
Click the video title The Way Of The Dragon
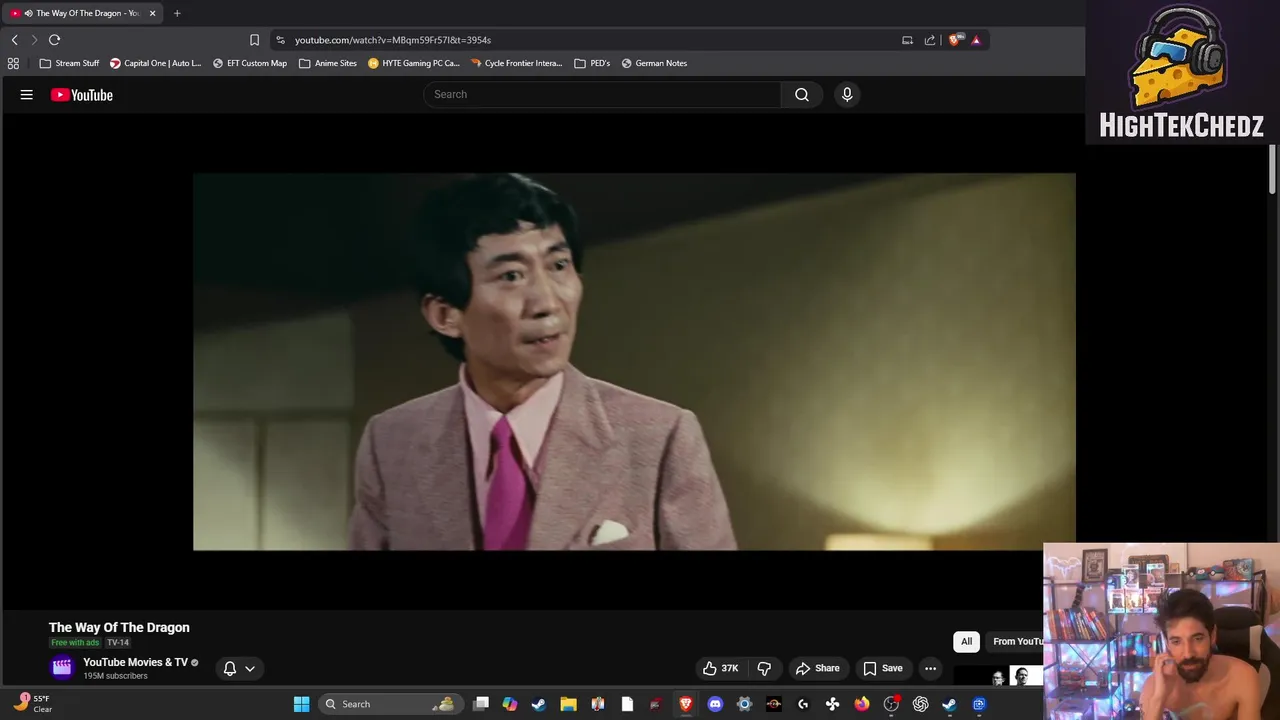(119, 627)
